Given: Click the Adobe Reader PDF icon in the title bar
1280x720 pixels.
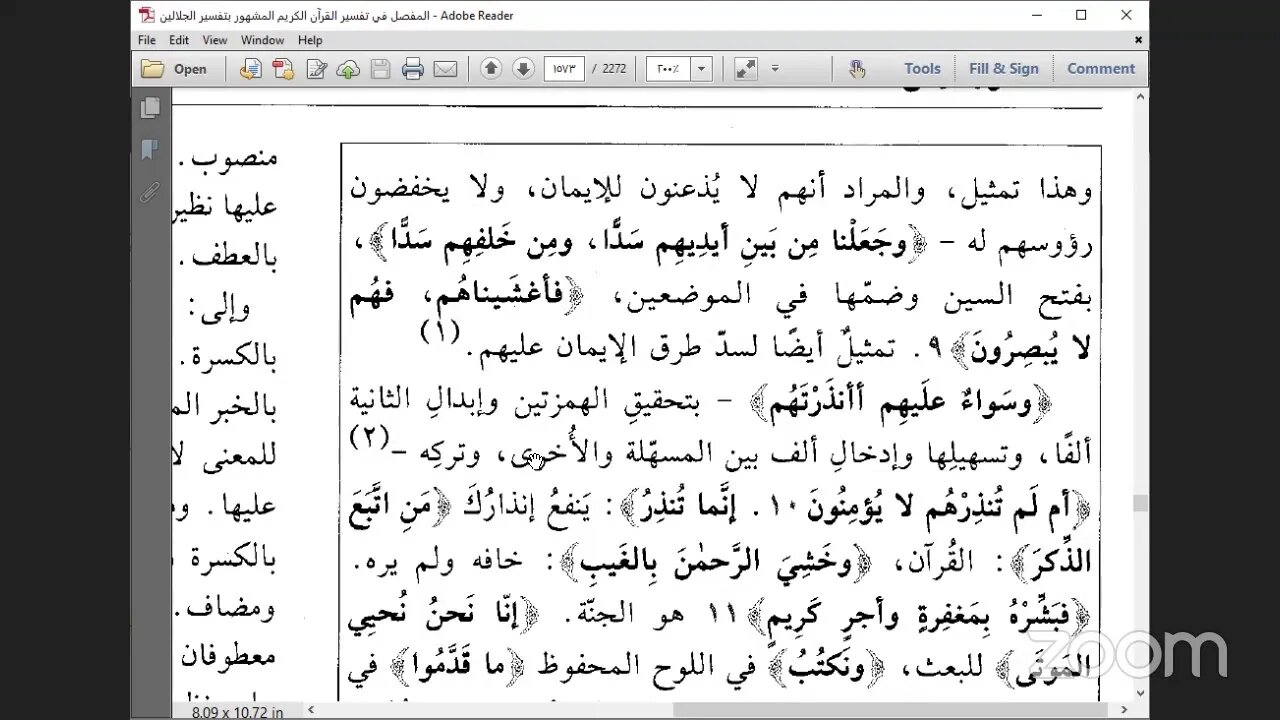Looking at the screenshot, I should coord(147,15).
